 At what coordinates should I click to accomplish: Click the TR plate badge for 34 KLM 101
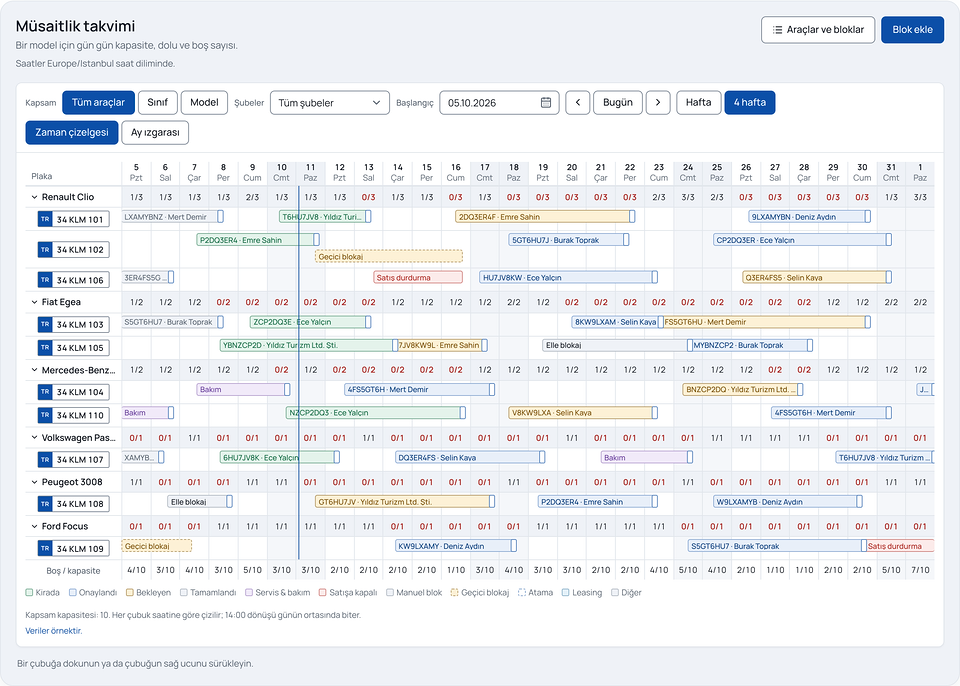click(x=45, y=219)
